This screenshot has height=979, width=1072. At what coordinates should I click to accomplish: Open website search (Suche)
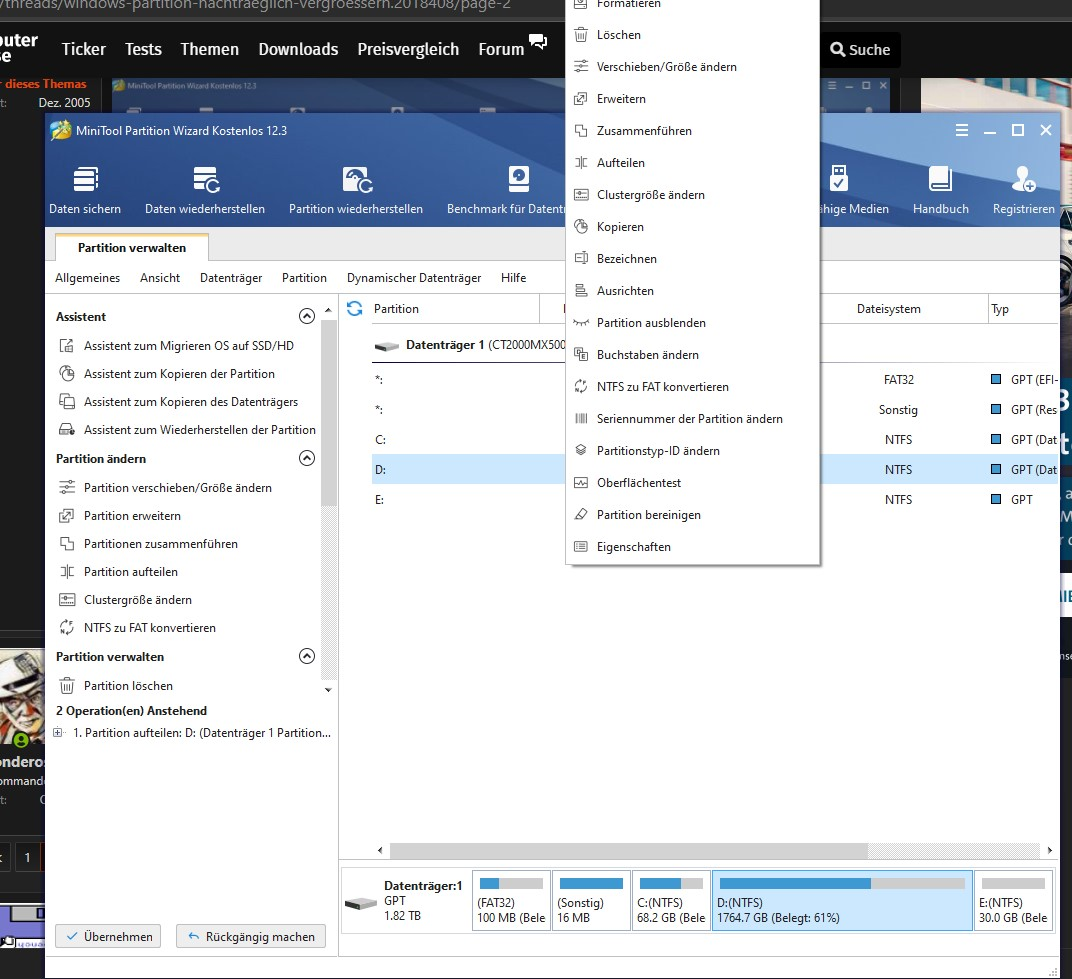coord(860,49)
